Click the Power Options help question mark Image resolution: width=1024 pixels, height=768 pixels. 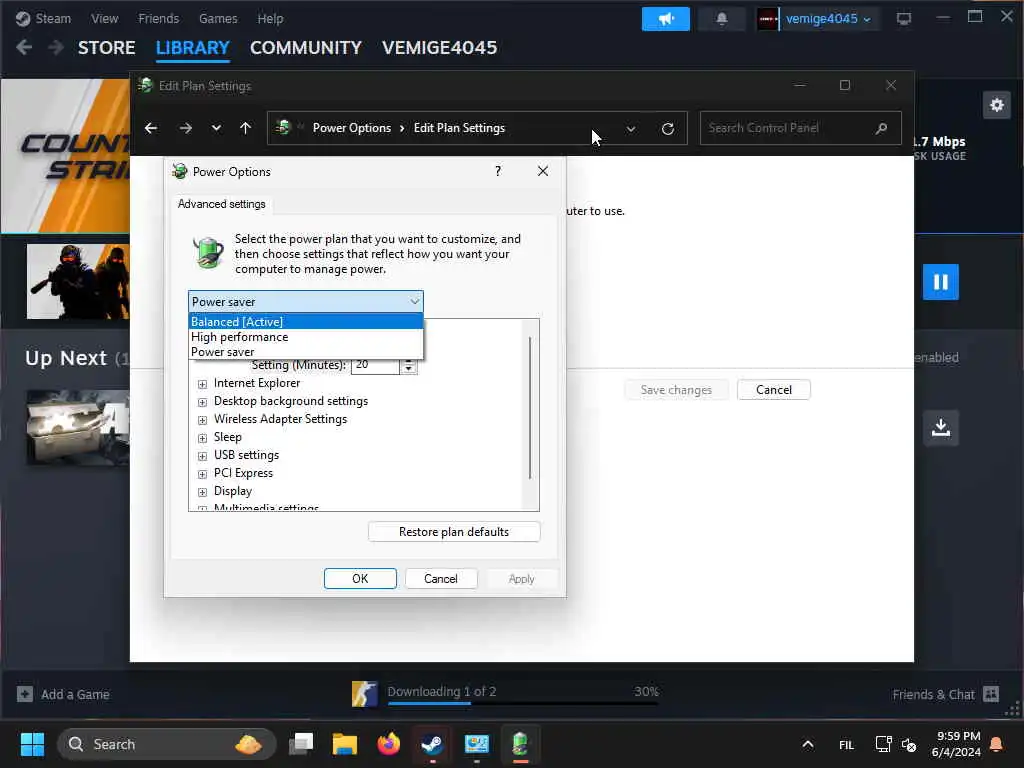(x=498, y=171)
